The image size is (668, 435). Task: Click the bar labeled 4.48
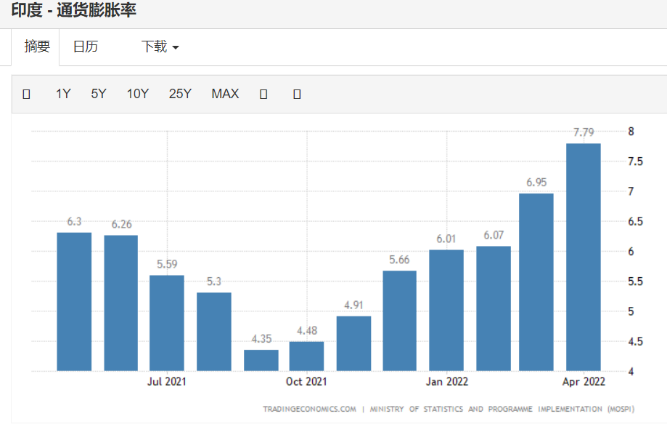(x=306, y=356)
